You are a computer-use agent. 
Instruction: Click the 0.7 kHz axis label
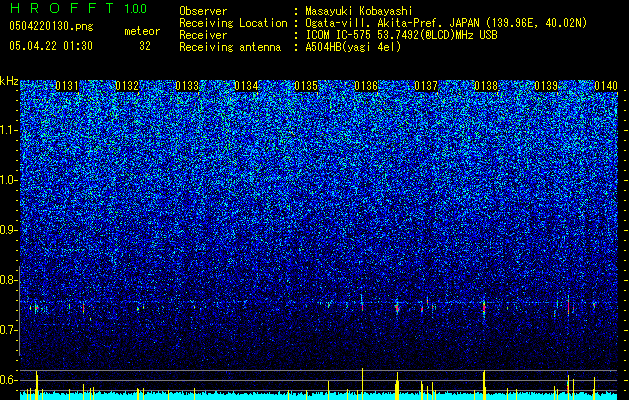9,330
